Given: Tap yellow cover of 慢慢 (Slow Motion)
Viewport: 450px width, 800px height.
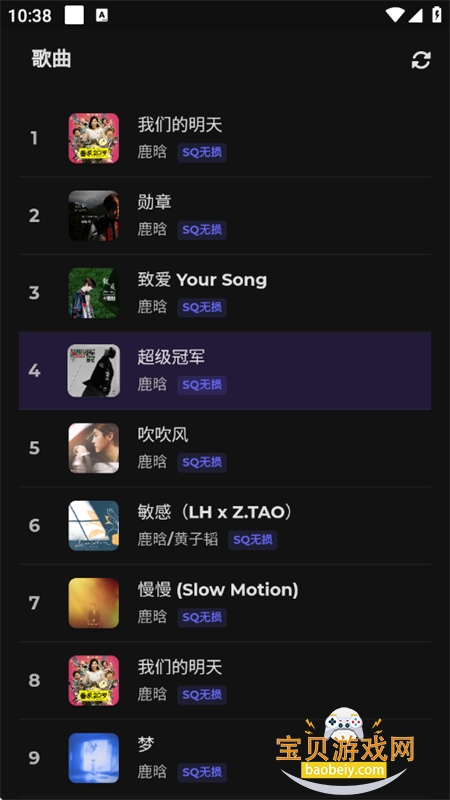Looking at the screenshot, I should (x=94, y=603).
